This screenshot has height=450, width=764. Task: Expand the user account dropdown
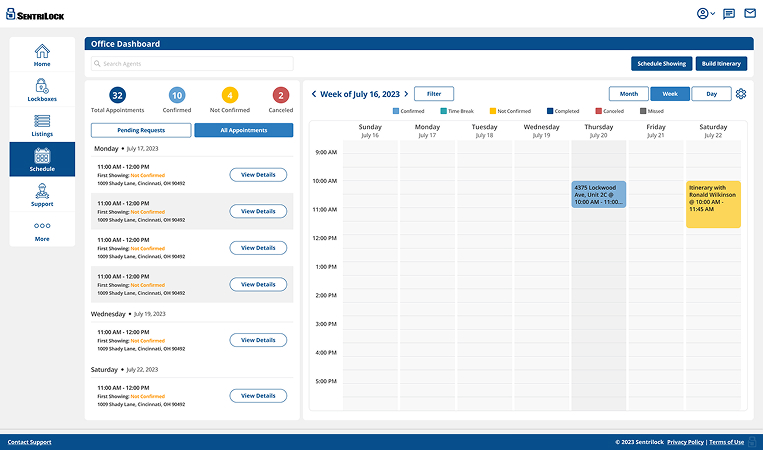click(x=706, y=14)
